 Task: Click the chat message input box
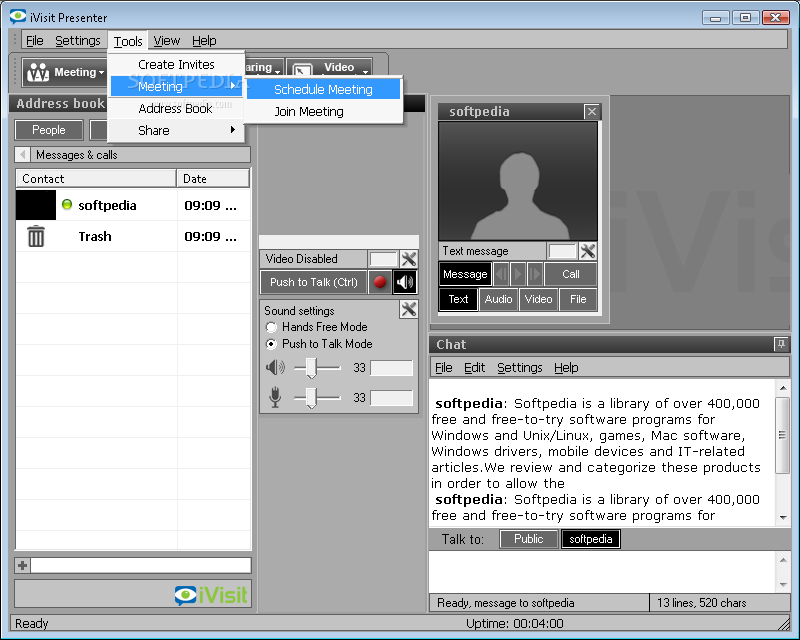pos(603,572)
